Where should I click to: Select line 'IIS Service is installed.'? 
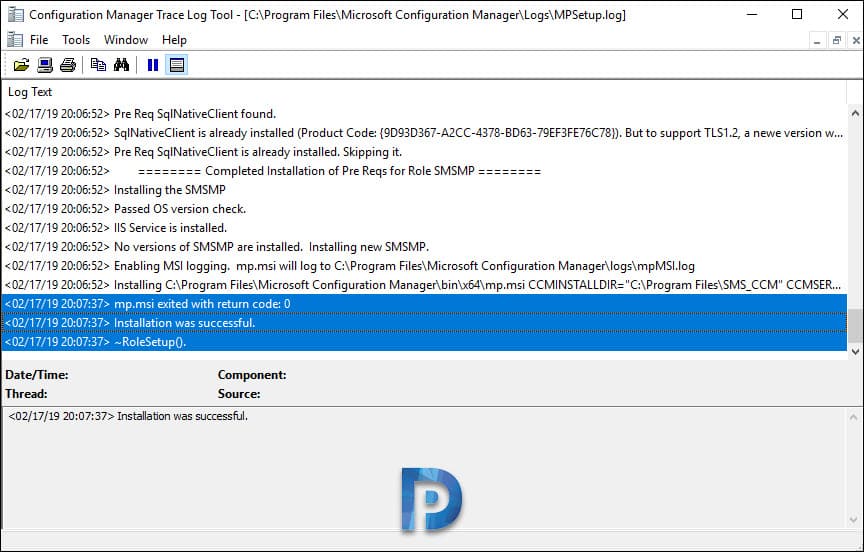424,228
